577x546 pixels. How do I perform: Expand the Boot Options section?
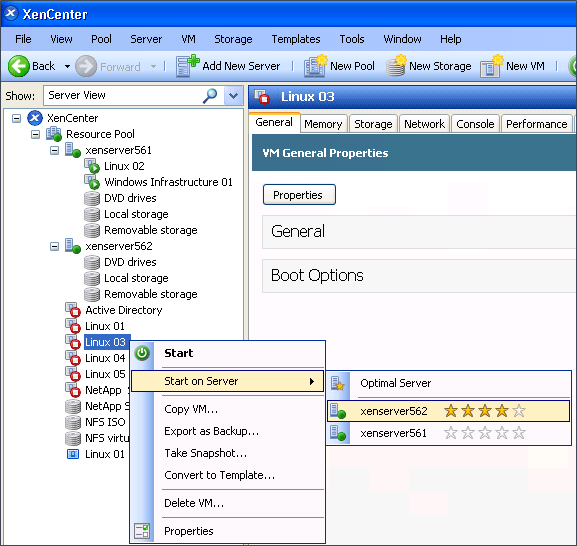[420, 276]
